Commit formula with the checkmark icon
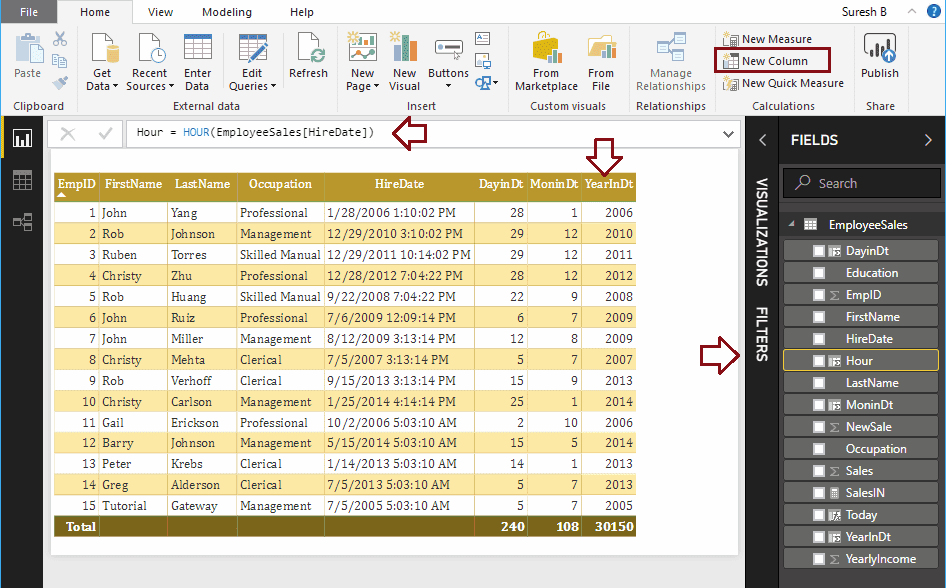The width and height of the screenshot is (946, 588). [x=105, y=133]
